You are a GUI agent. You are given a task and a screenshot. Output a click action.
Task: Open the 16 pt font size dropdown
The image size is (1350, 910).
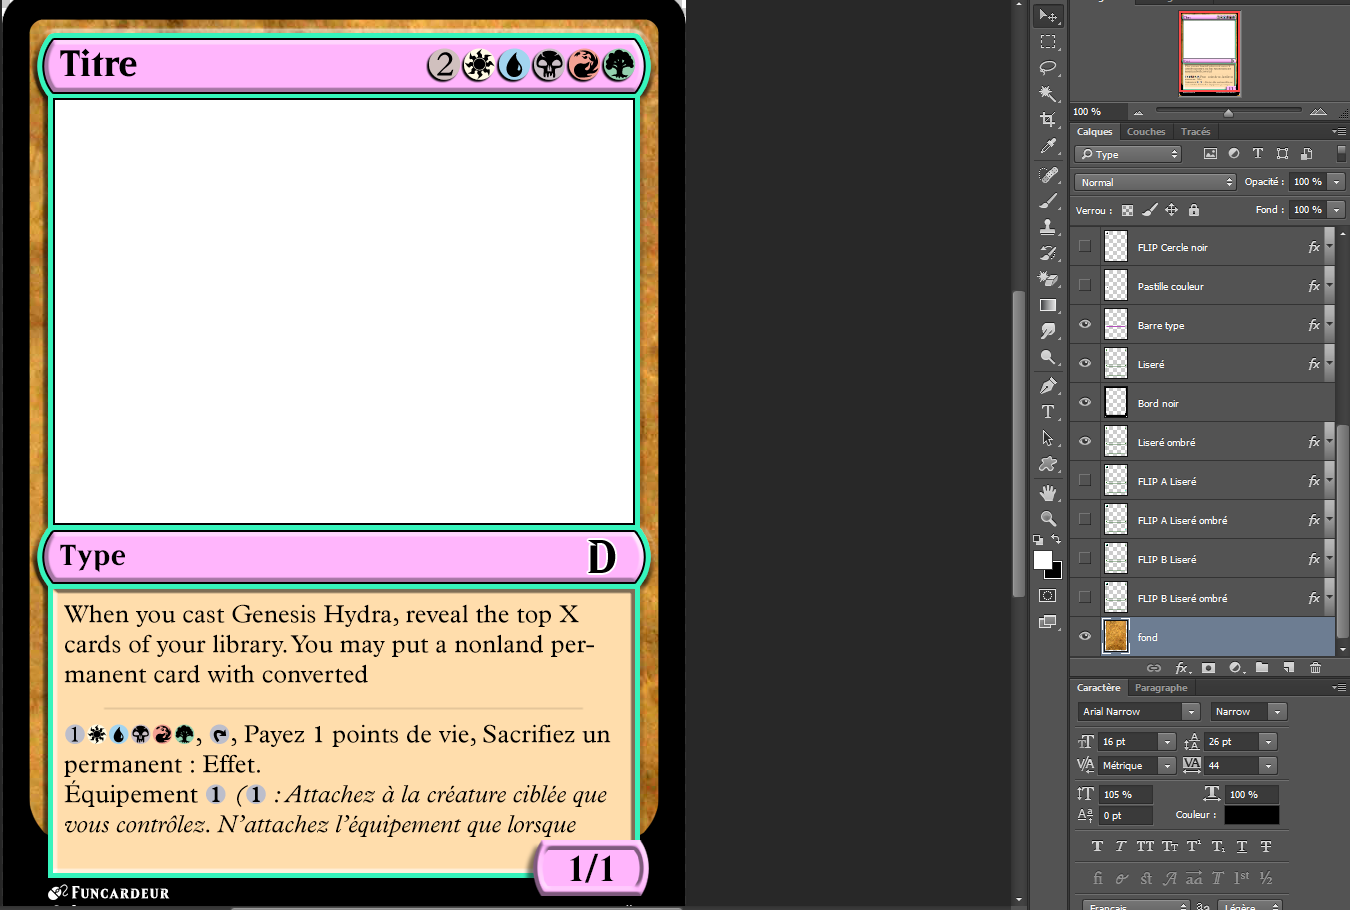coord(1167,742)
